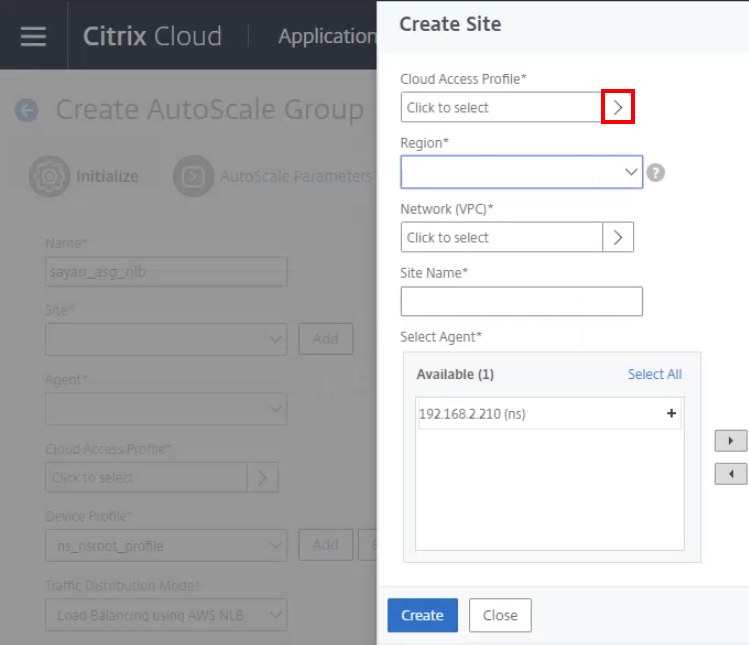This screenshot has height=645, width=749.
Task: Click the Network (VPC) Click to select box
Action: click(501, 237)
